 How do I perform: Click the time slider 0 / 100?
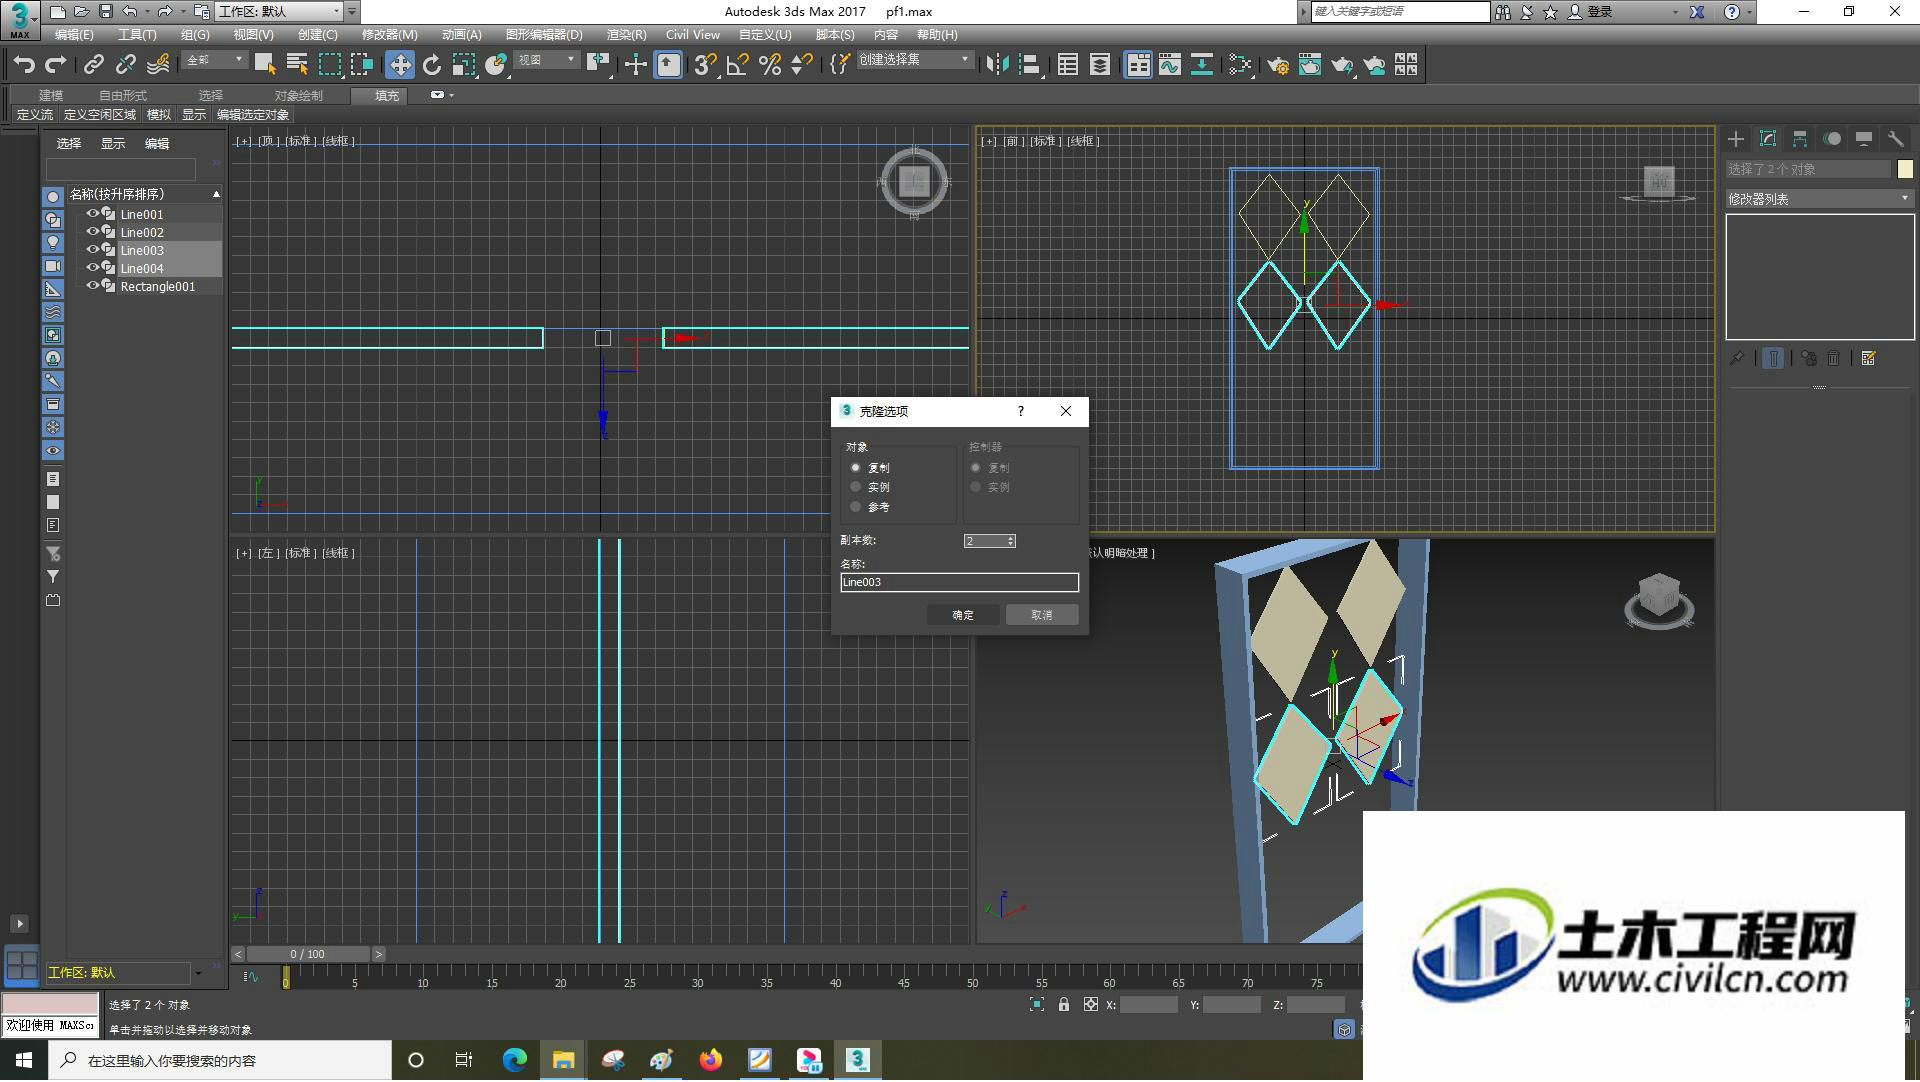click(308, 955)
